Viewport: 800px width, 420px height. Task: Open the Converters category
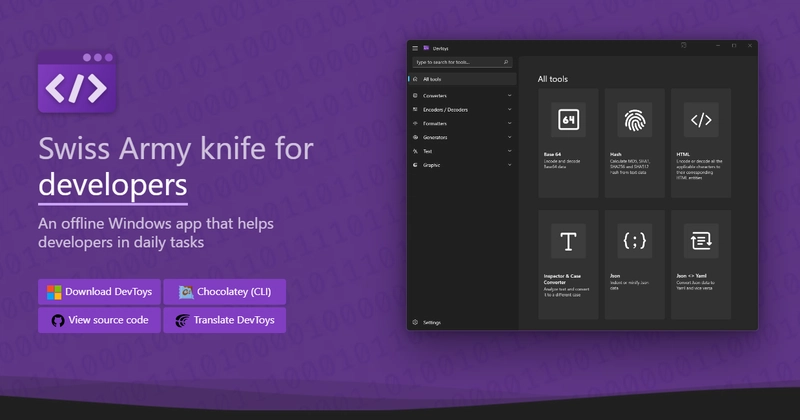pyautogui.click(x=462, y=95)
